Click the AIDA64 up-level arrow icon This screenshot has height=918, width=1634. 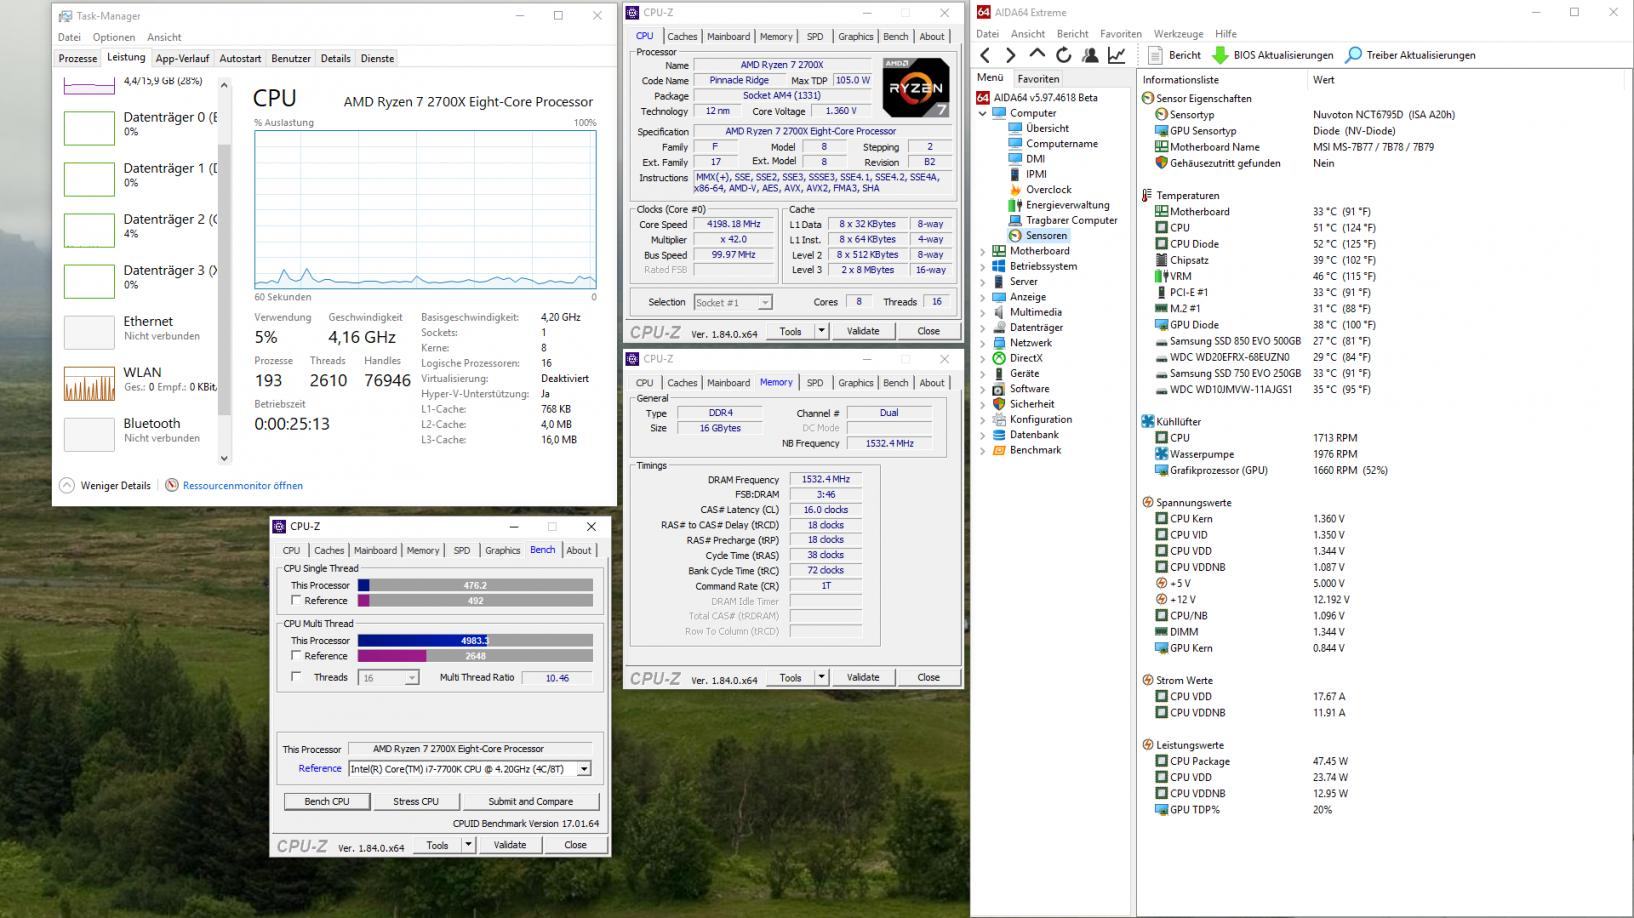pos(1037,54)
